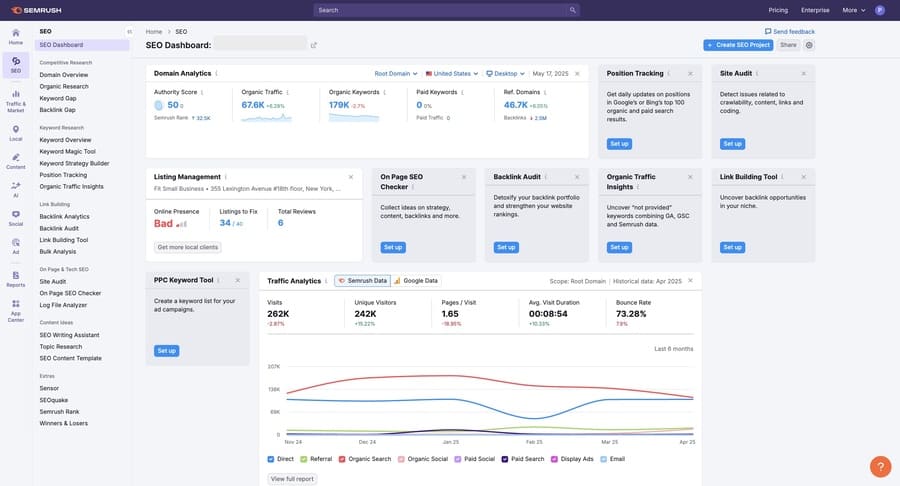Image resolution: width=900 pixels, height=486 pixels.
Task: Open the Reports rail icon
Action: point(15,279)
